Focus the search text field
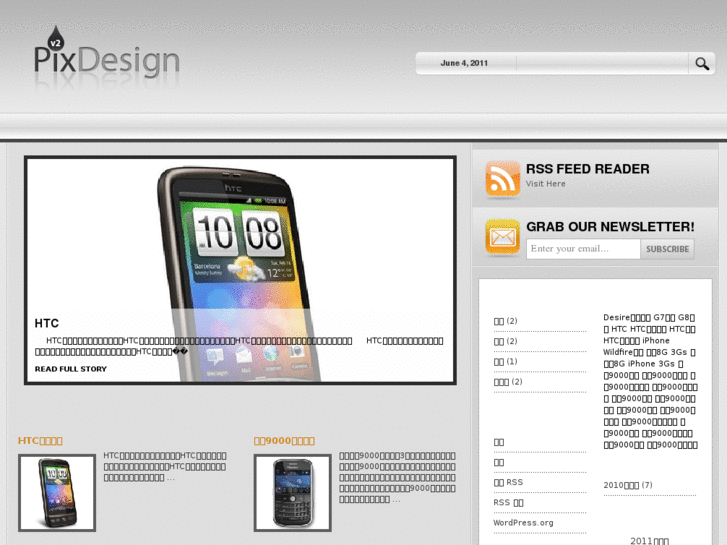The image size is (727, 545). click(602, 64)
